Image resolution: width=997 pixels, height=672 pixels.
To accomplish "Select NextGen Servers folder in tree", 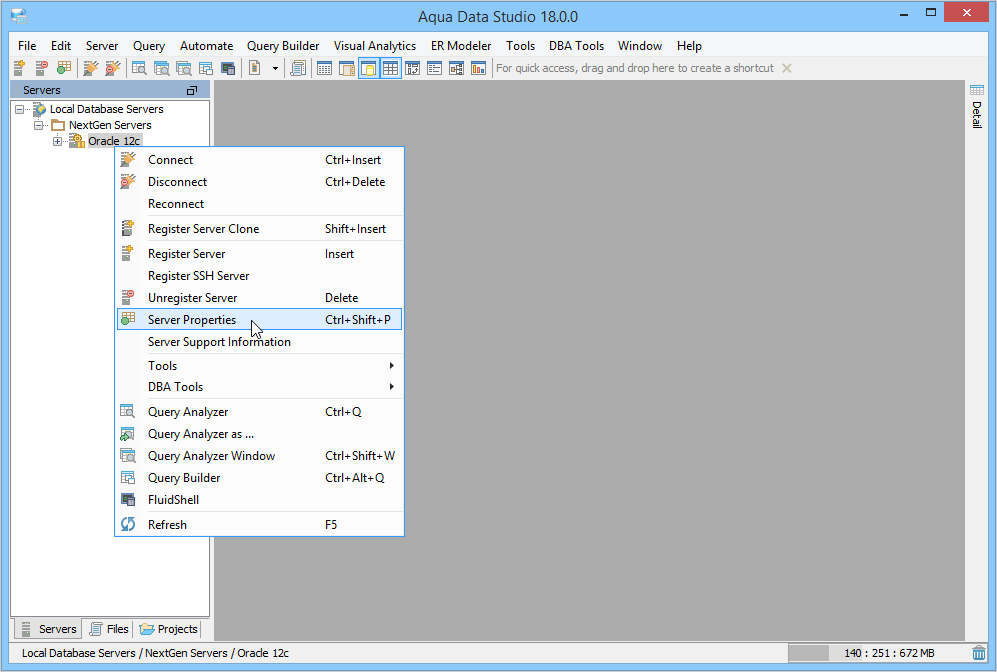I will tap(110, 125).
